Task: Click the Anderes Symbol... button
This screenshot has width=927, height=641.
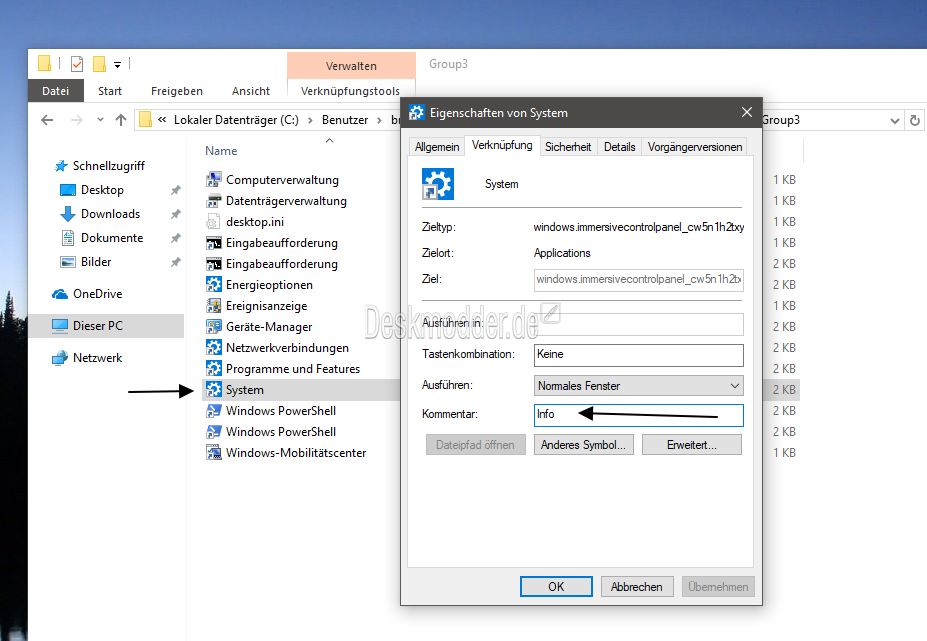Action: [x=584, y=445]
